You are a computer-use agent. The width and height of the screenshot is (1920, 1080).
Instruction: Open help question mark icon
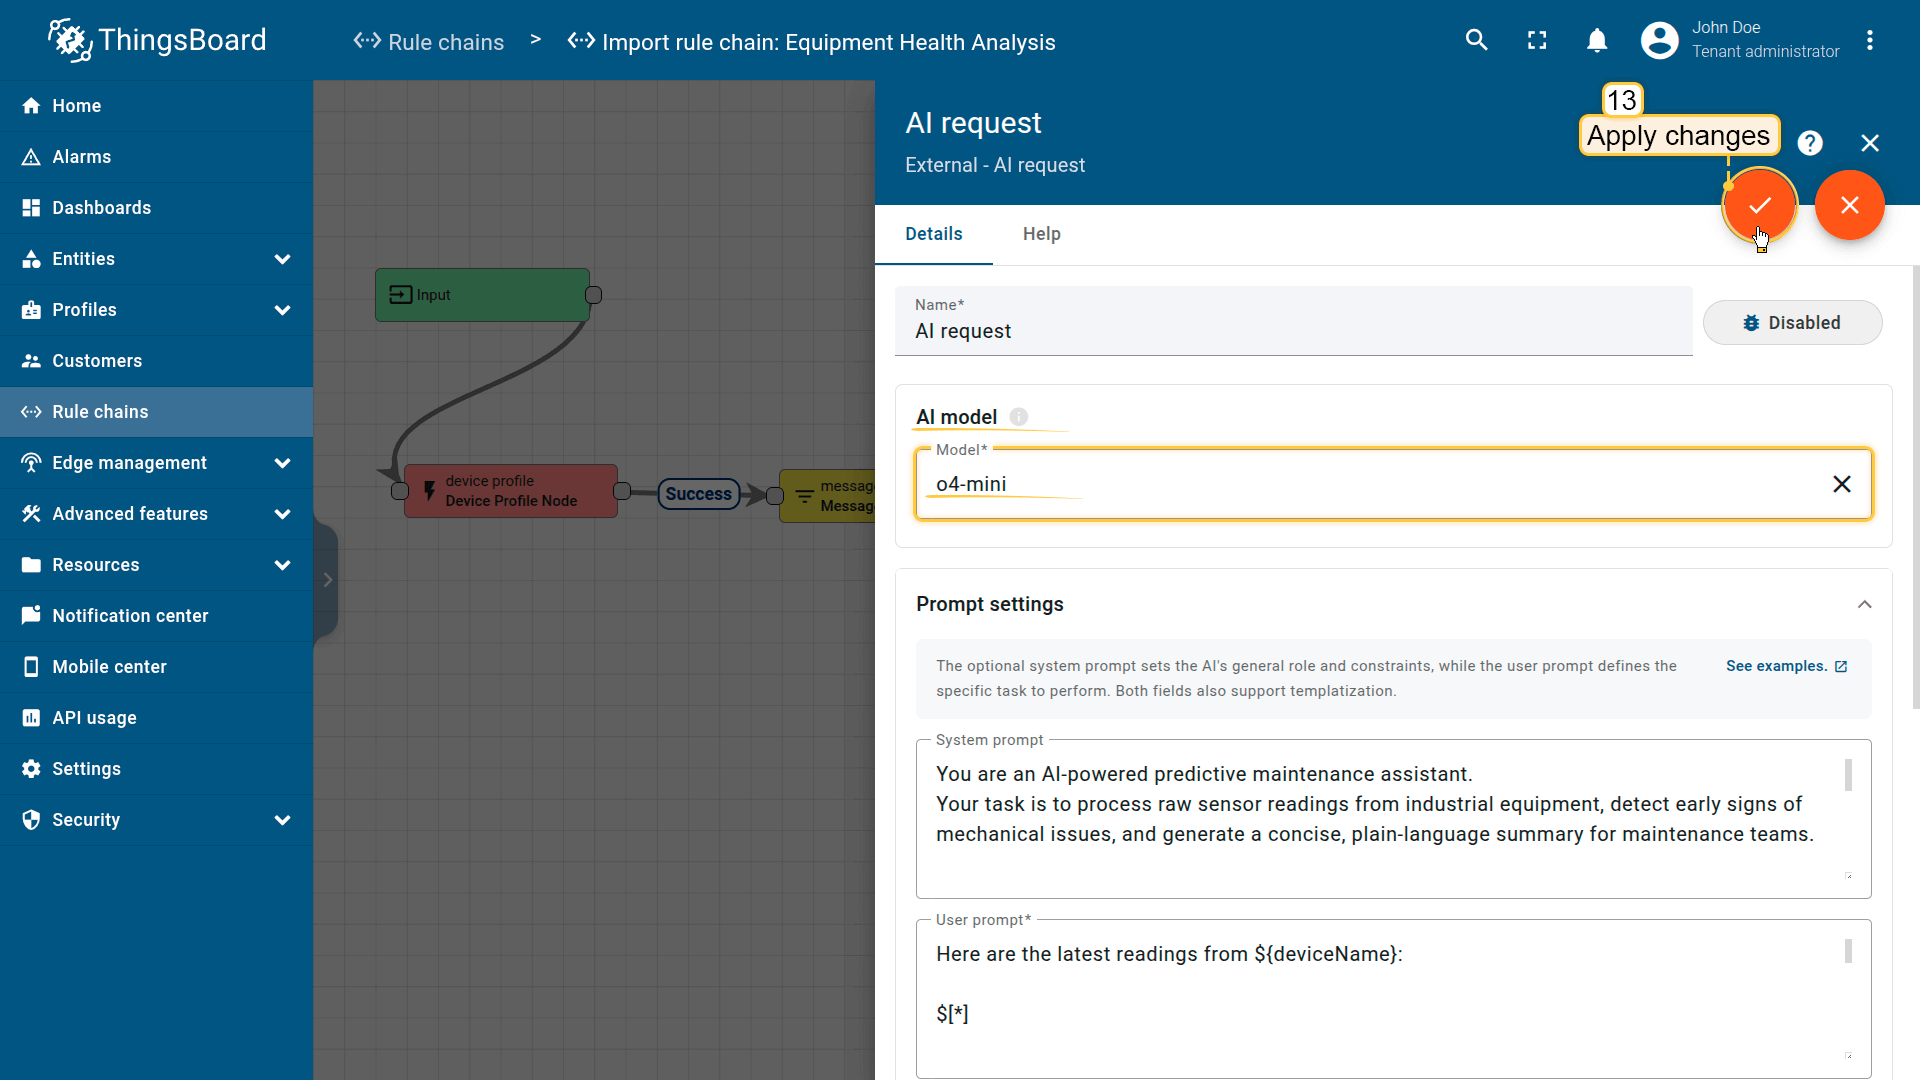[x=1810, y=143]
